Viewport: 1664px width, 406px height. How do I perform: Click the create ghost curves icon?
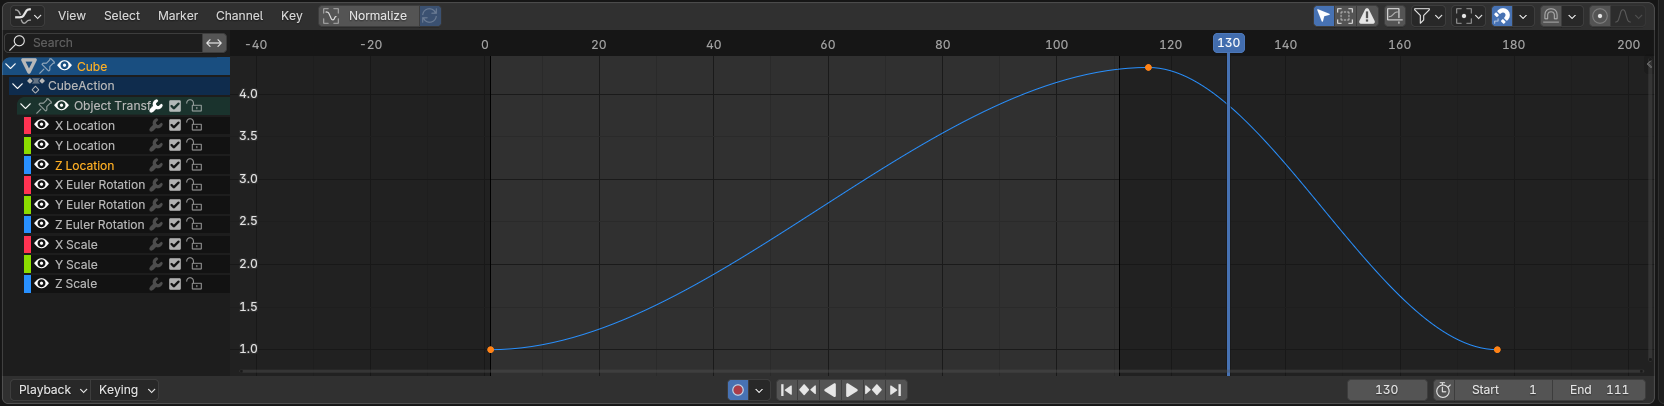pyautogui.click(x=1394, y=16)
